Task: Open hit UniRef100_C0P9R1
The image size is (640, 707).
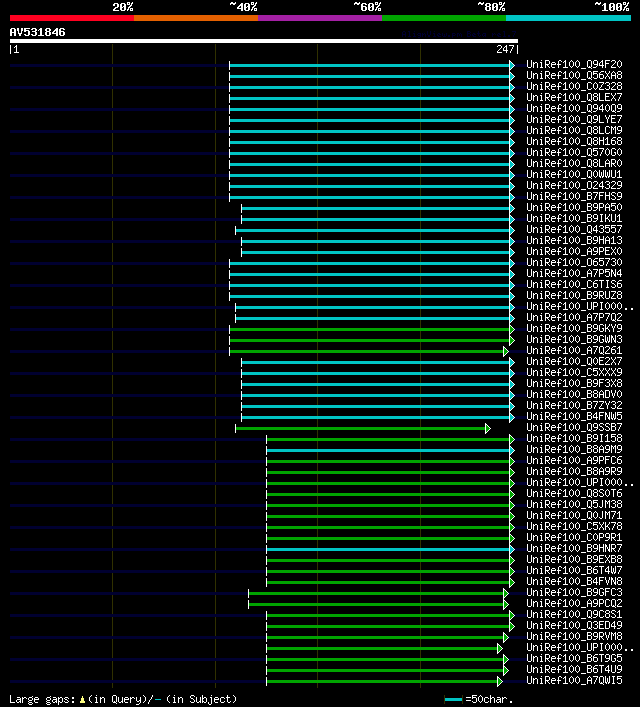Action: 574,537
